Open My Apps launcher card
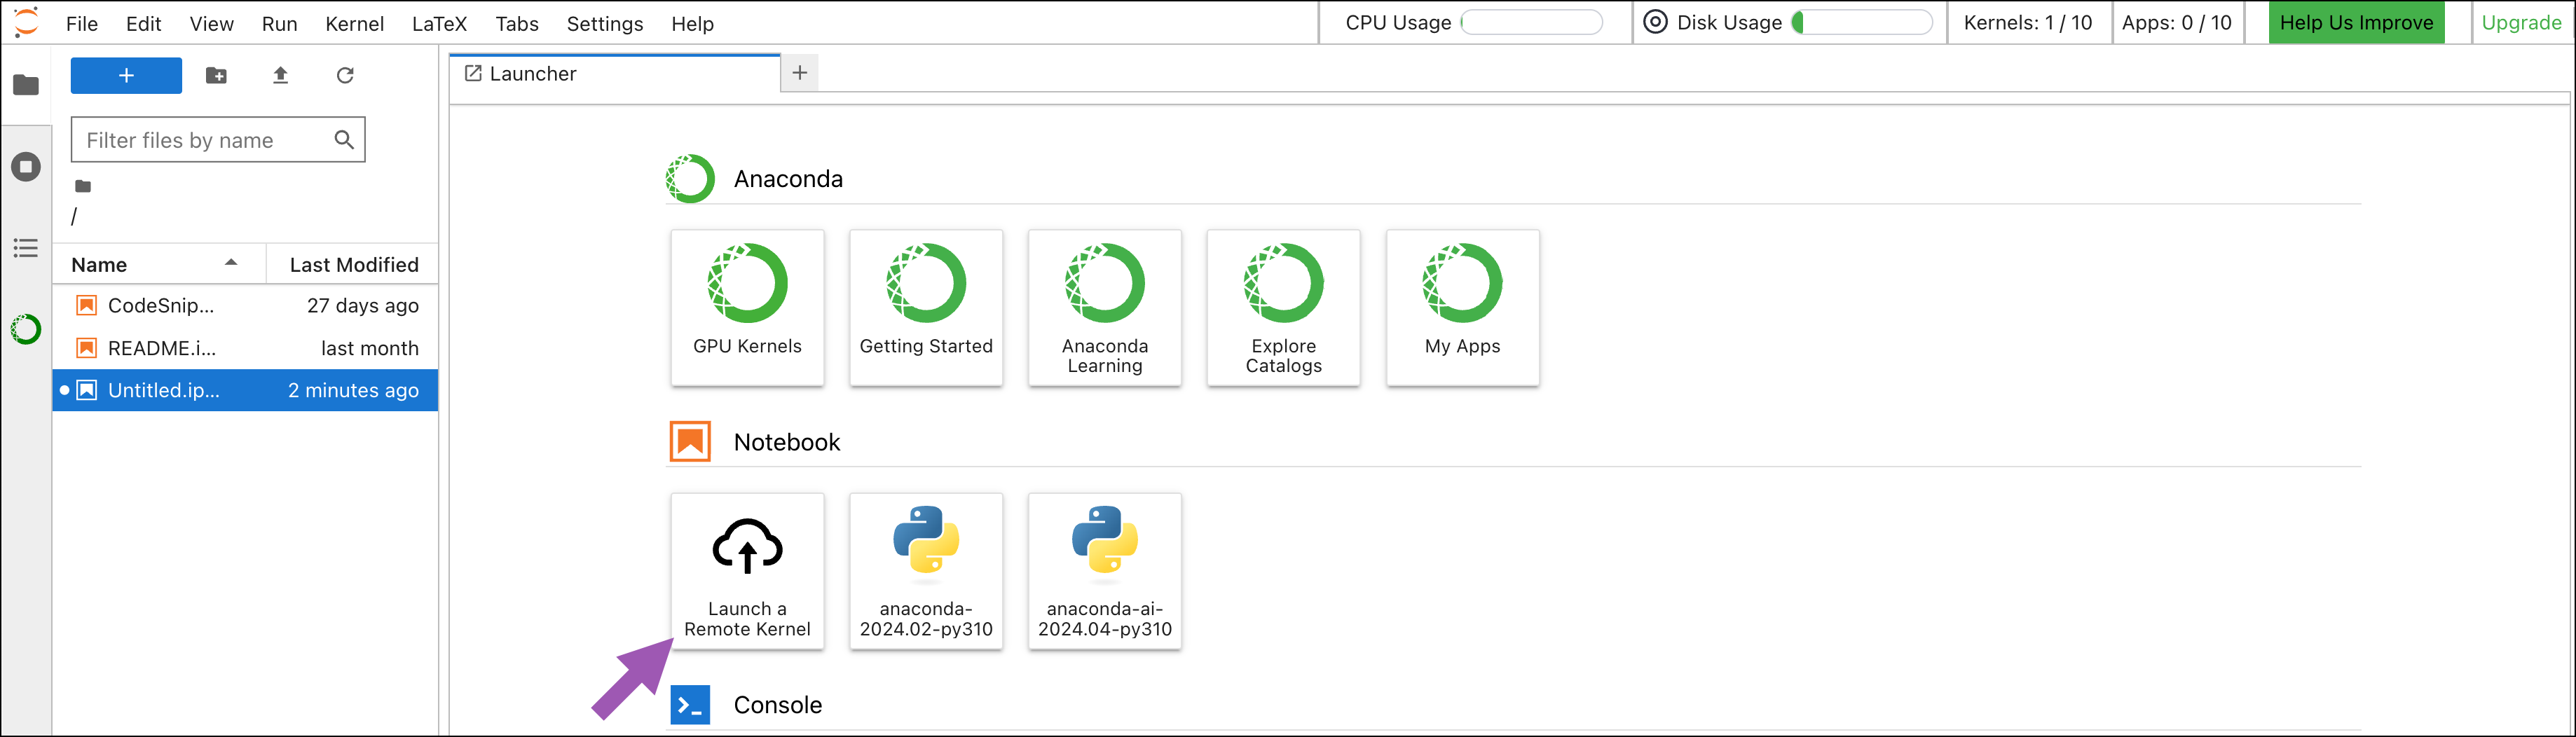 tap(1463, 307)
